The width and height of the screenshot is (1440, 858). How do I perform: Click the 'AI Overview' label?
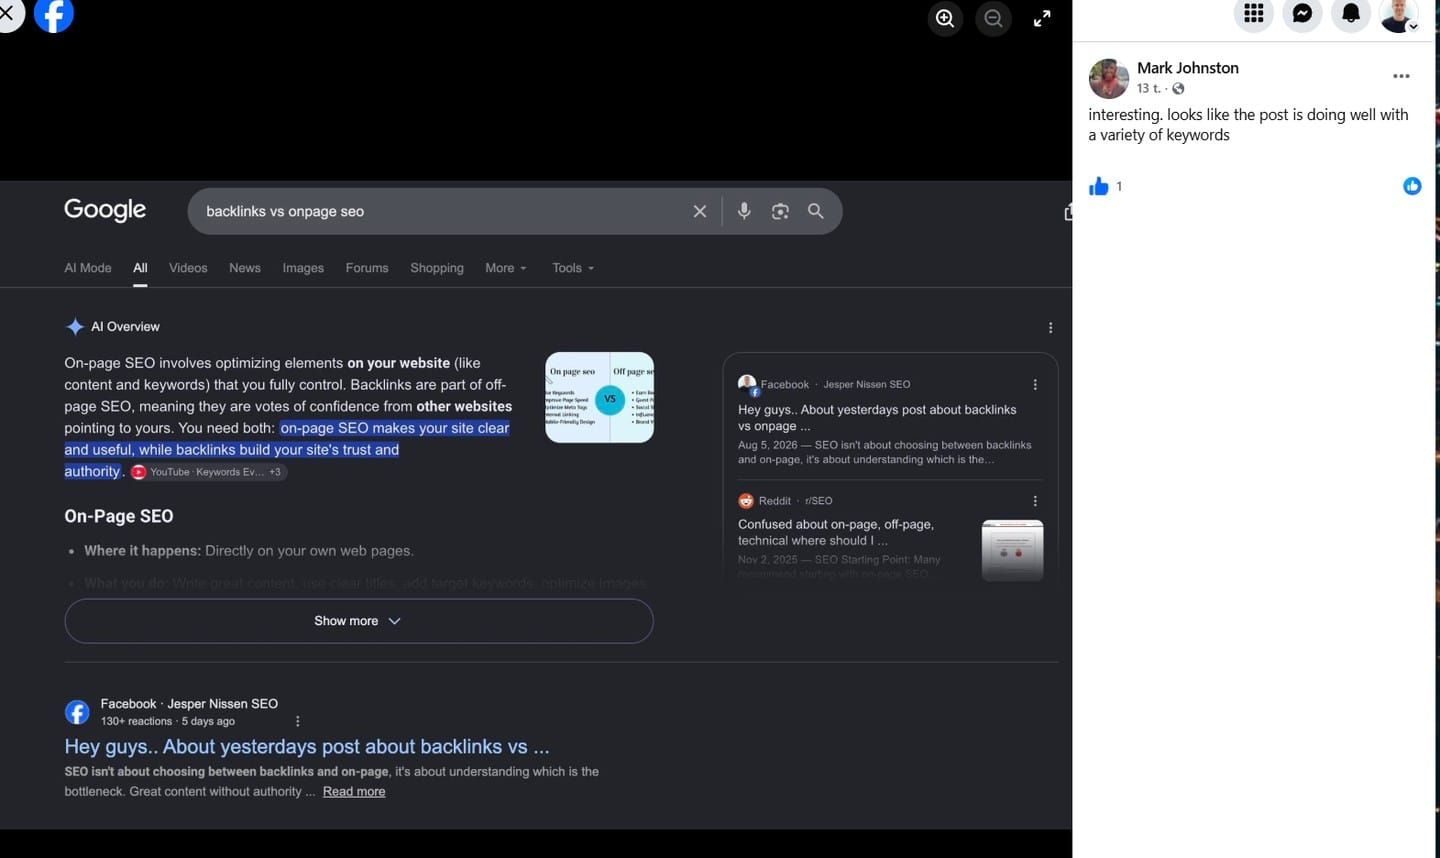click(125, 327)
